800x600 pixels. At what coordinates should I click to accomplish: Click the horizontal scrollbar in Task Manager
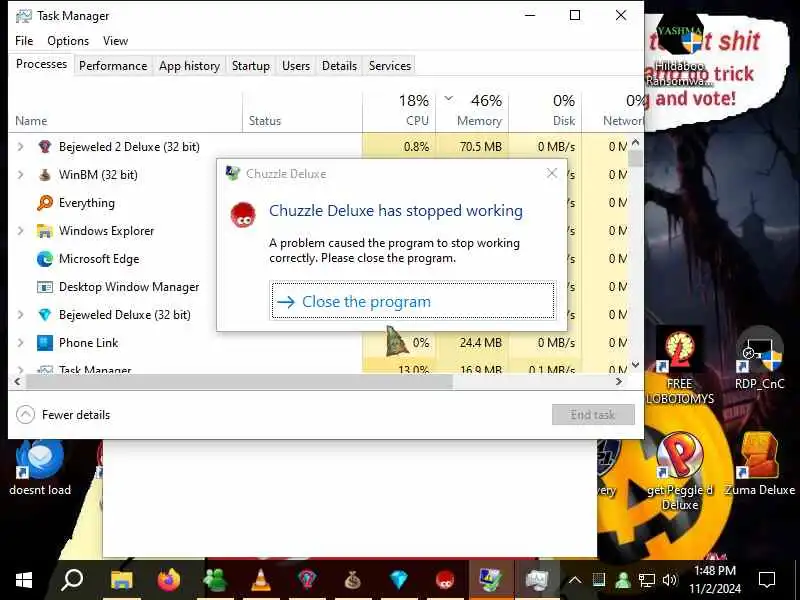pos(239,382)
